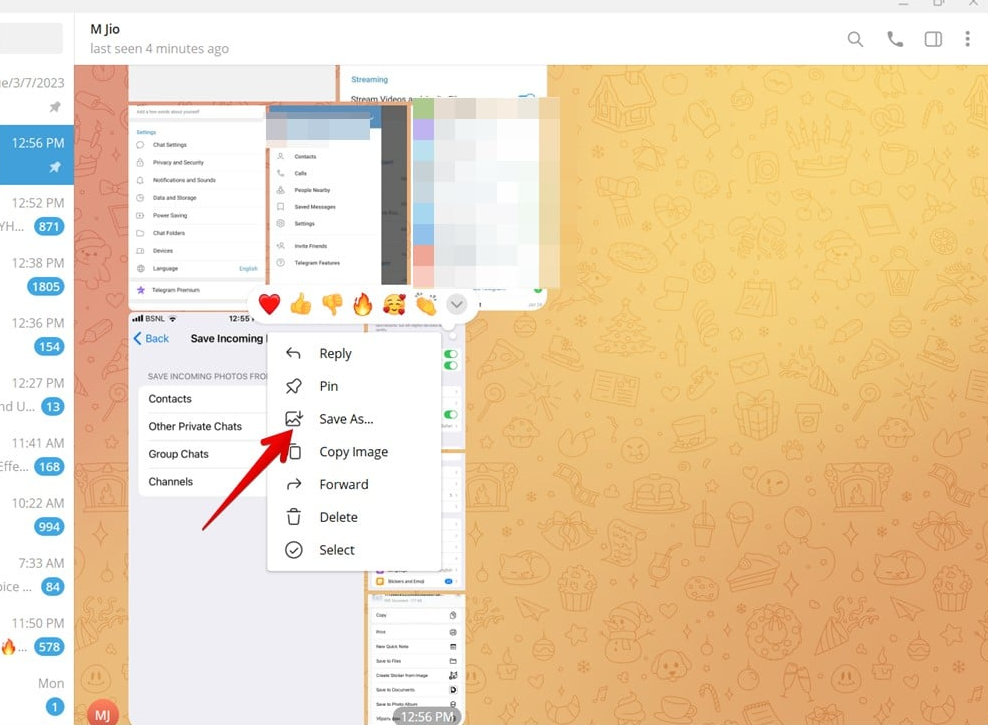Viewport: 988px width, 725px height.
Task: Select Copy Image in the context menu
Action: coord(353,452)
